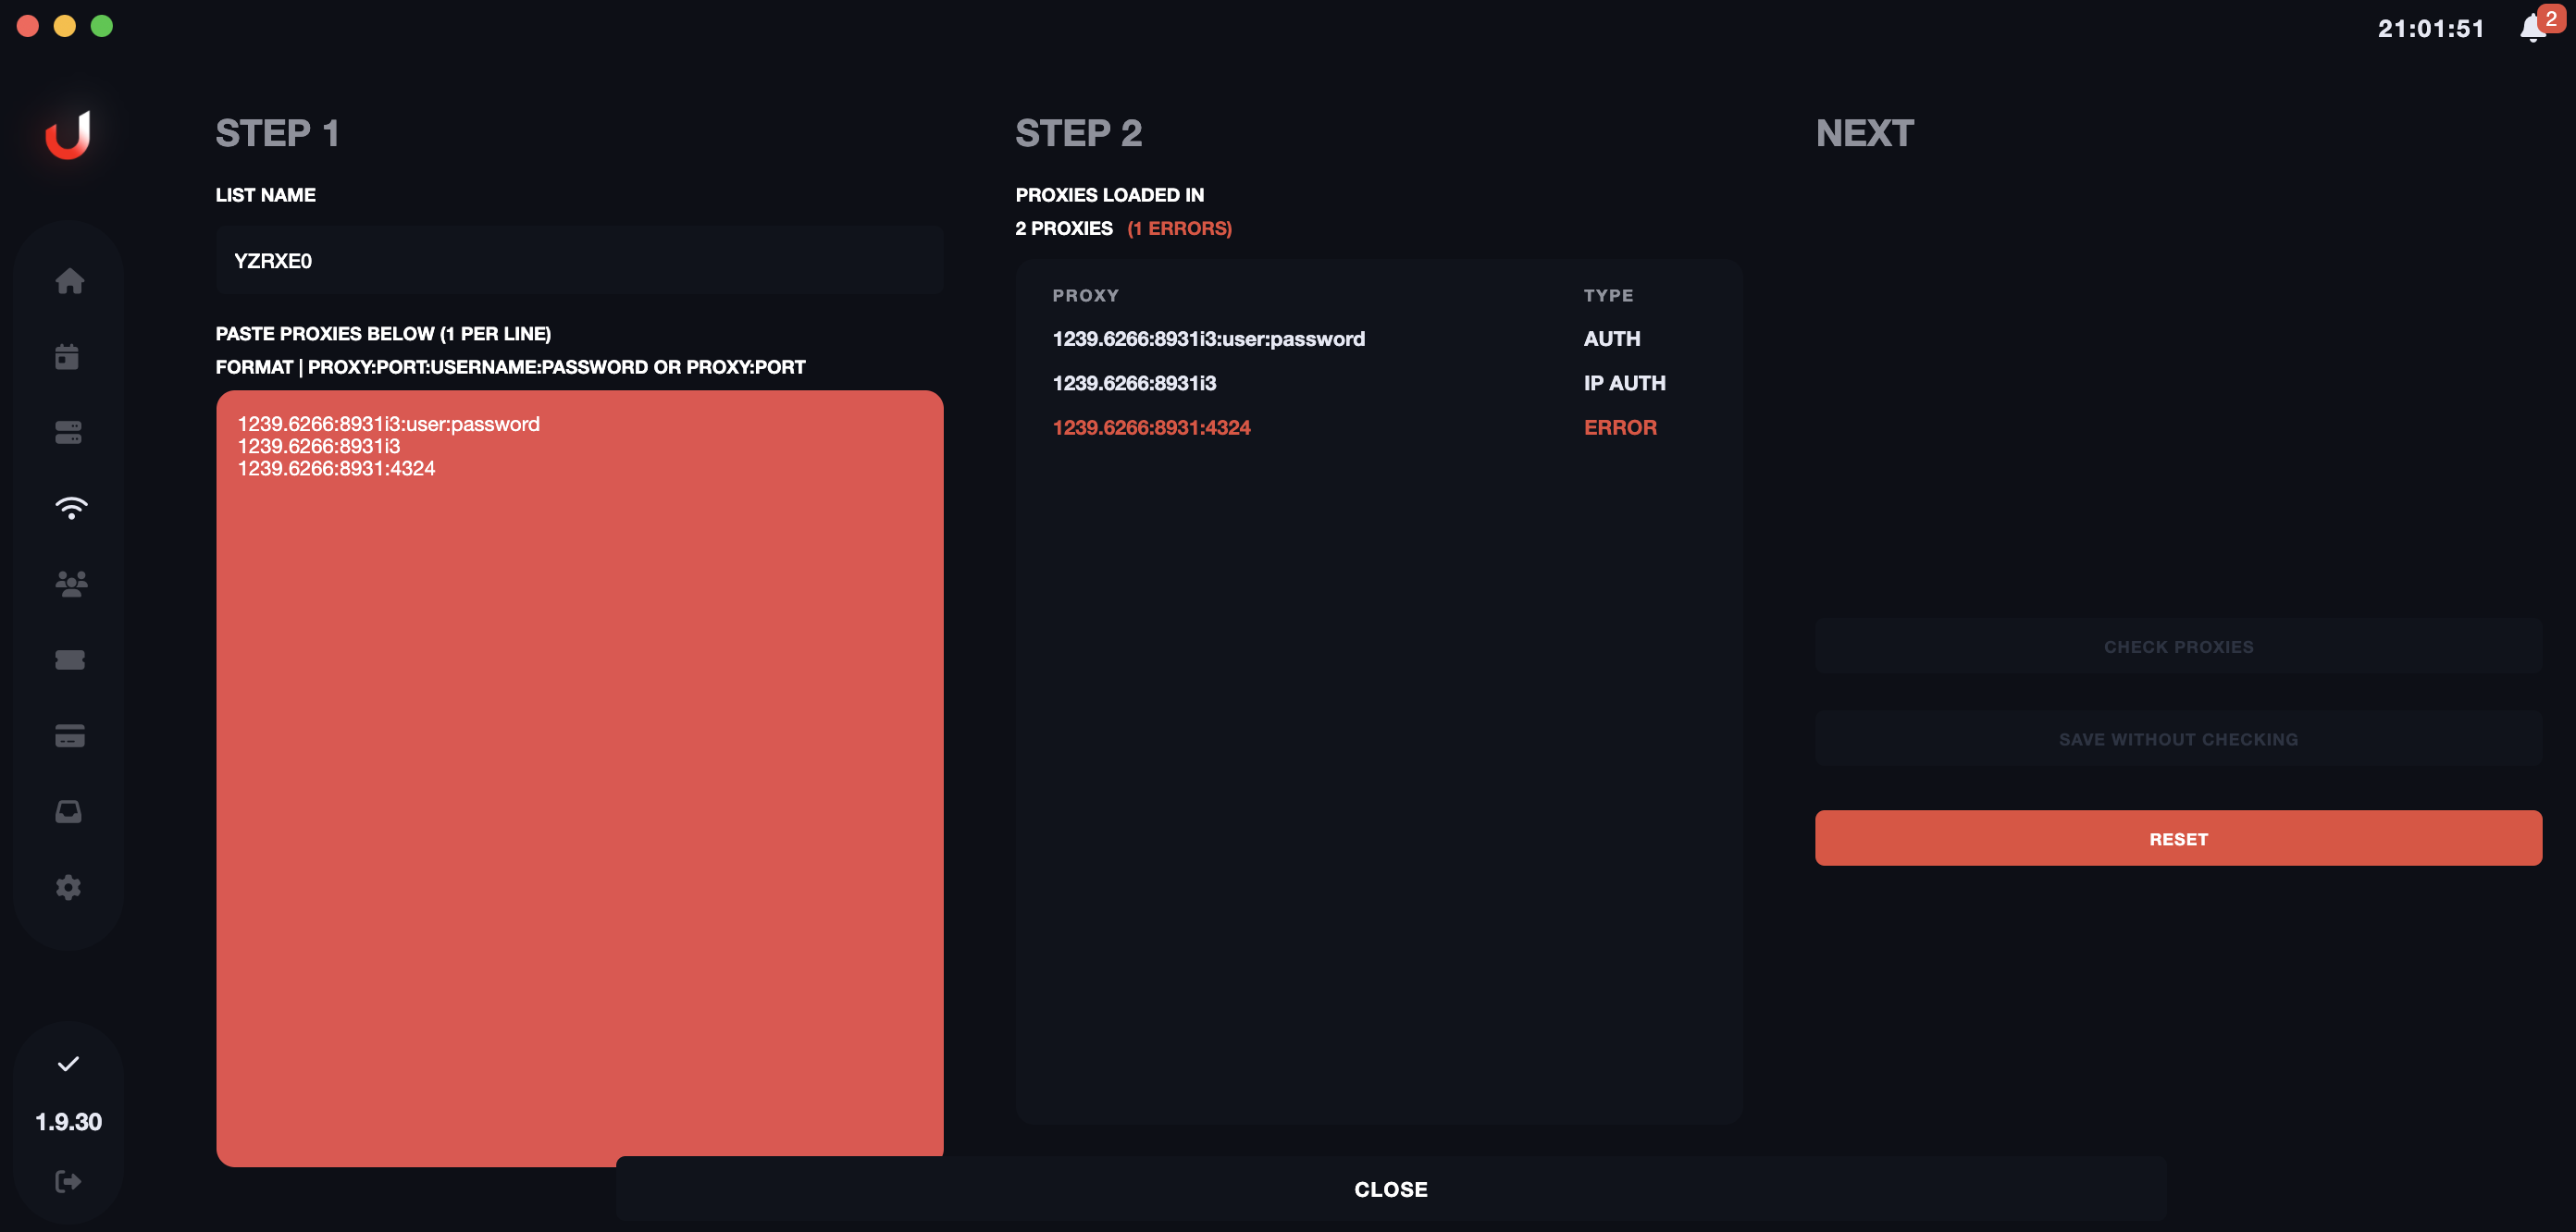Open settings gear in sidebar
The width and height of the screenshot is (2576, 1232).
pyautogui.click(x=69, y=887)
